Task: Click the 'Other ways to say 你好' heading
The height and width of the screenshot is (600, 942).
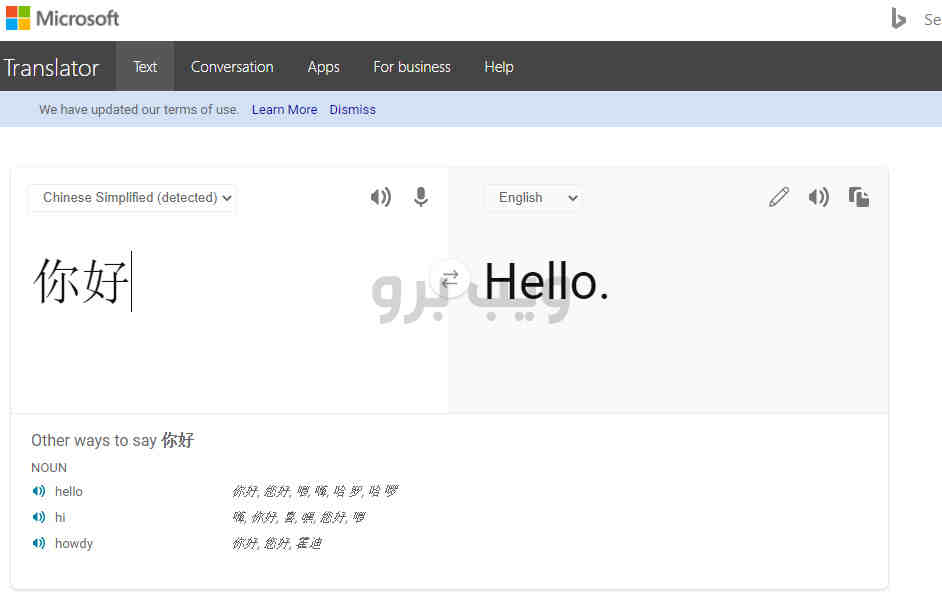Action: (x=112, y=440)
